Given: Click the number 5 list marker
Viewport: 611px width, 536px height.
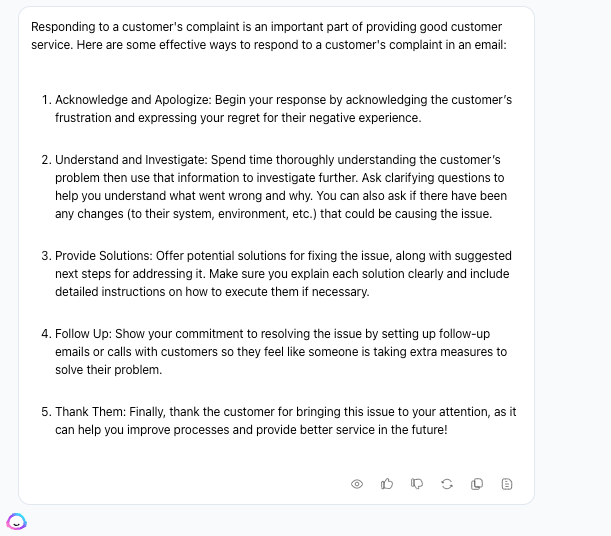Looking at the screenshot, I should click(x=46, y=412).
